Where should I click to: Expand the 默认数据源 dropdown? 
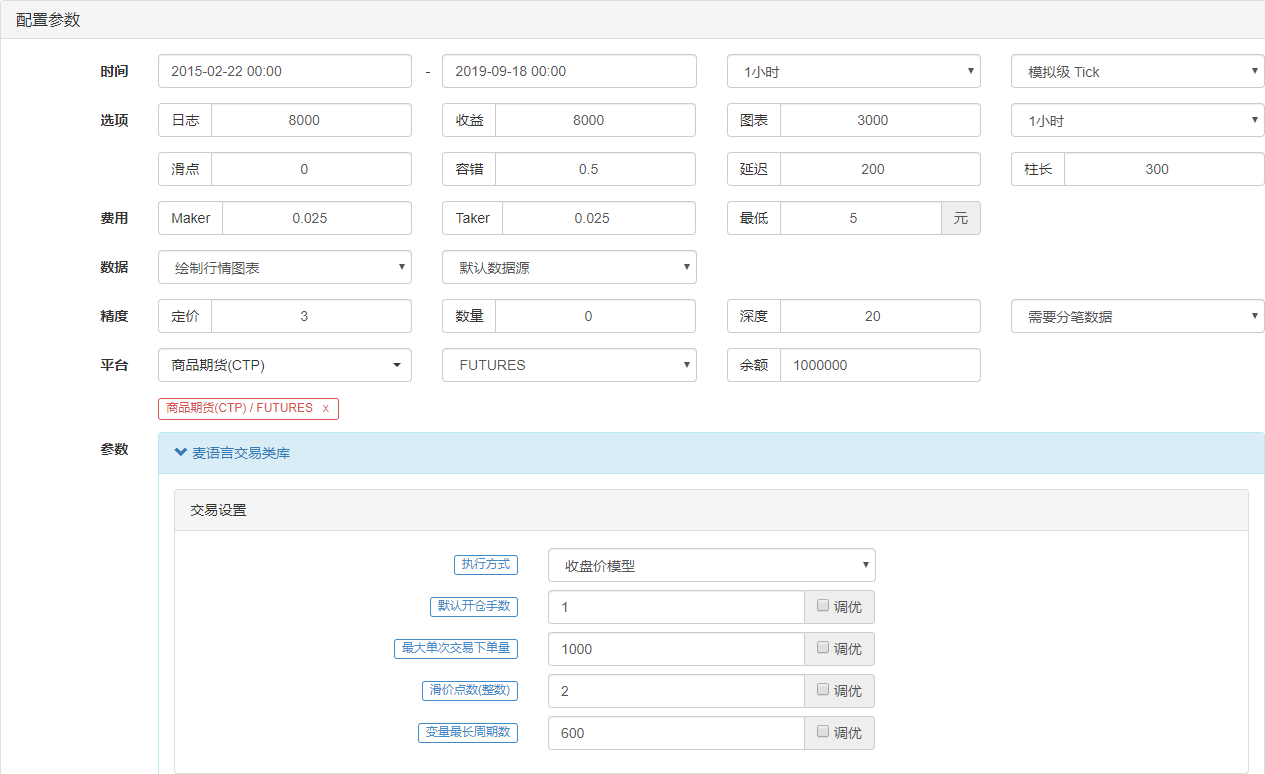pos(568,267)
